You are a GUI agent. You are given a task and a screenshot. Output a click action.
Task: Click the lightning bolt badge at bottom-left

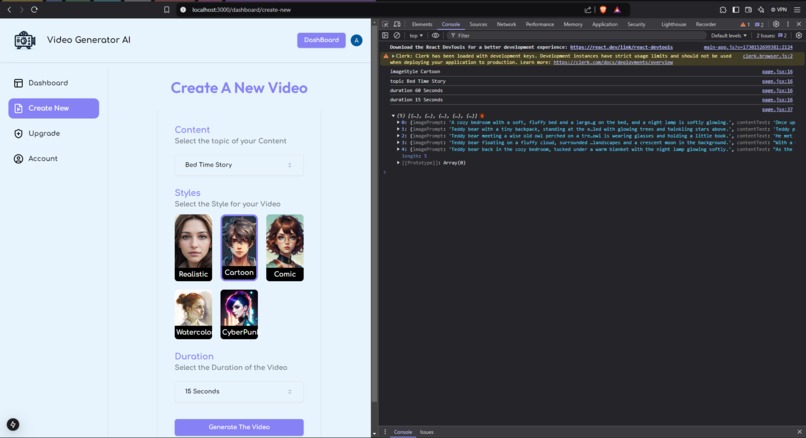[x=13, y=424]
